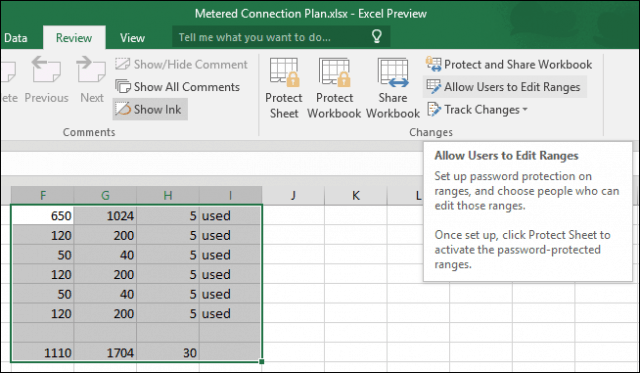Select Allow Users to Edit Ranges
The height and width of the screenshot is (373, 640).
504,87
